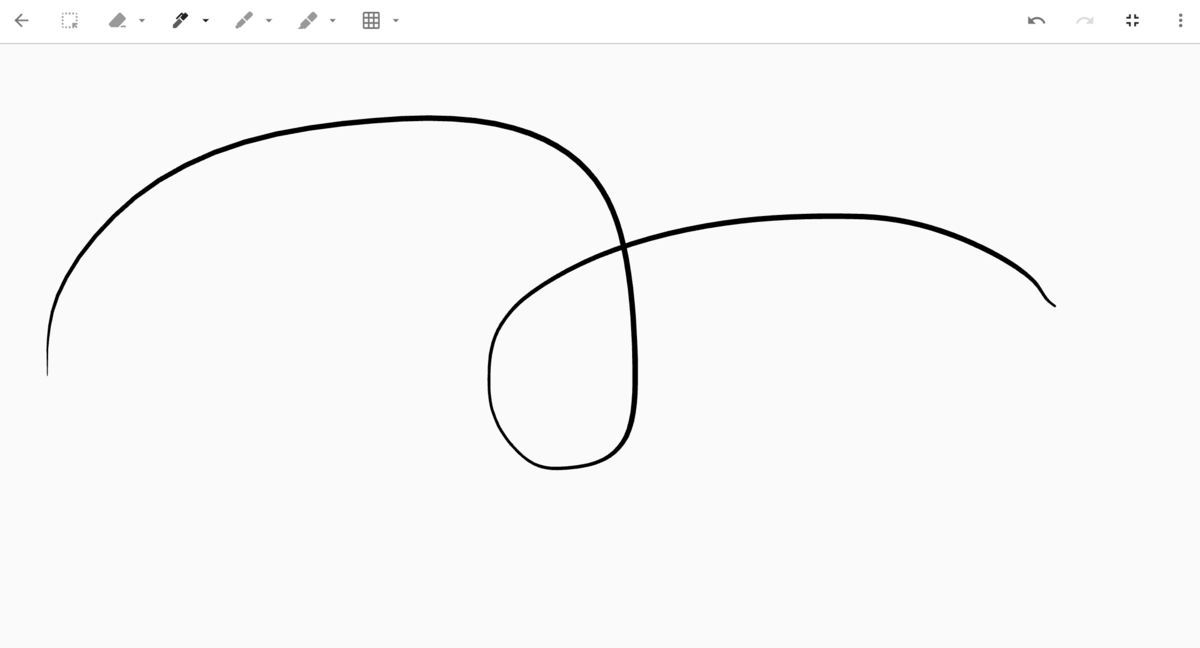Open the three-dot overflow menu
Viewport: 1200px width, 648px height.
pos(1180,20)
